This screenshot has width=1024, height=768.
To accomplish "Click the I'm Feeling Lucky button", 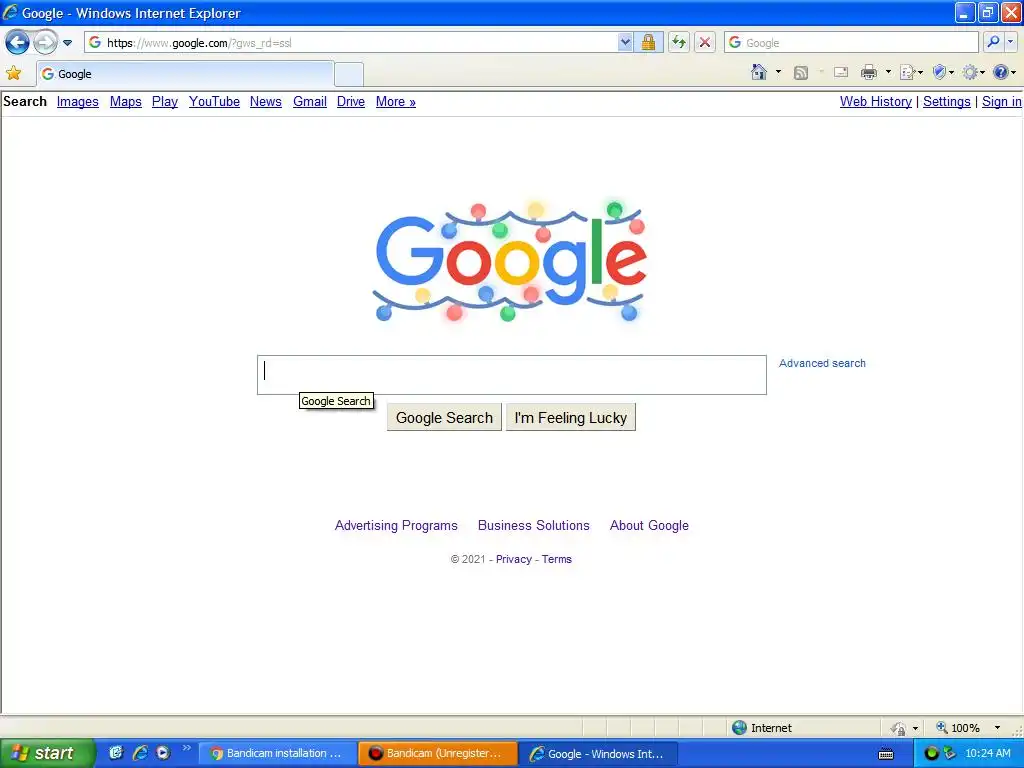I will pos(571,417).
